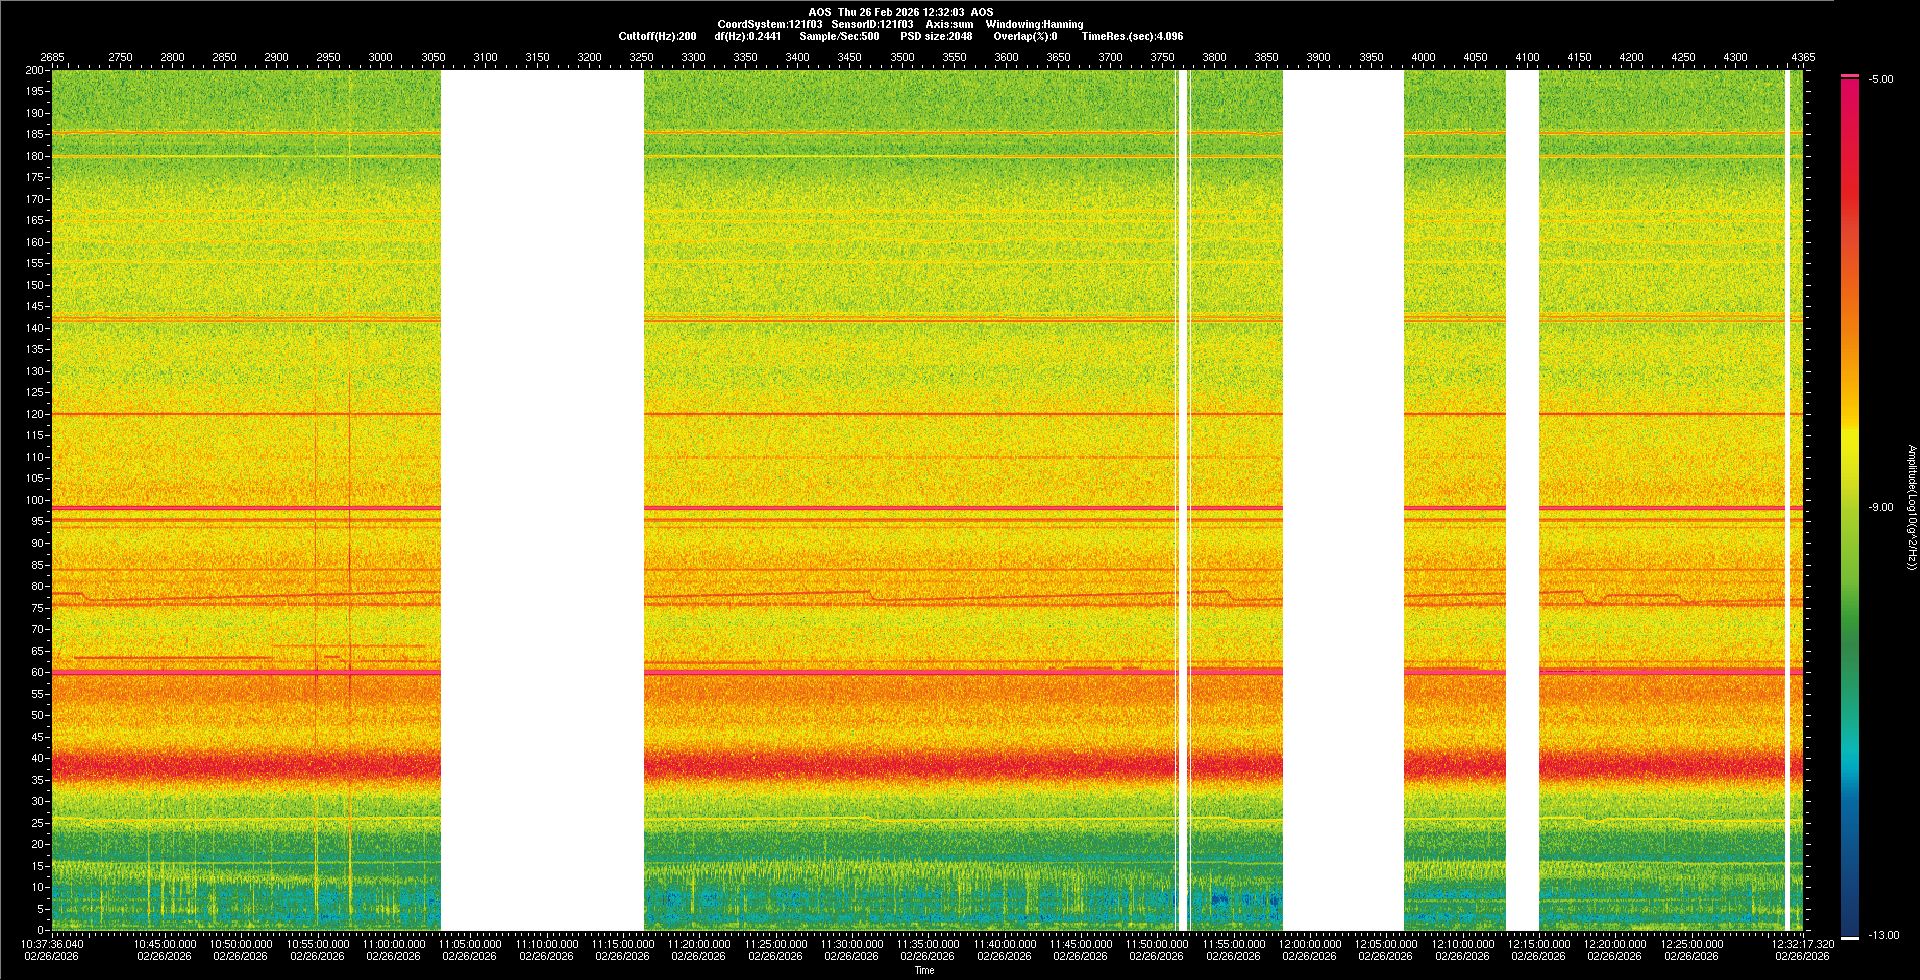Click the -5.00 top of color scale
This screenshot has width=1920, height=980.
pyautogui.click(x=1881, y=79)
